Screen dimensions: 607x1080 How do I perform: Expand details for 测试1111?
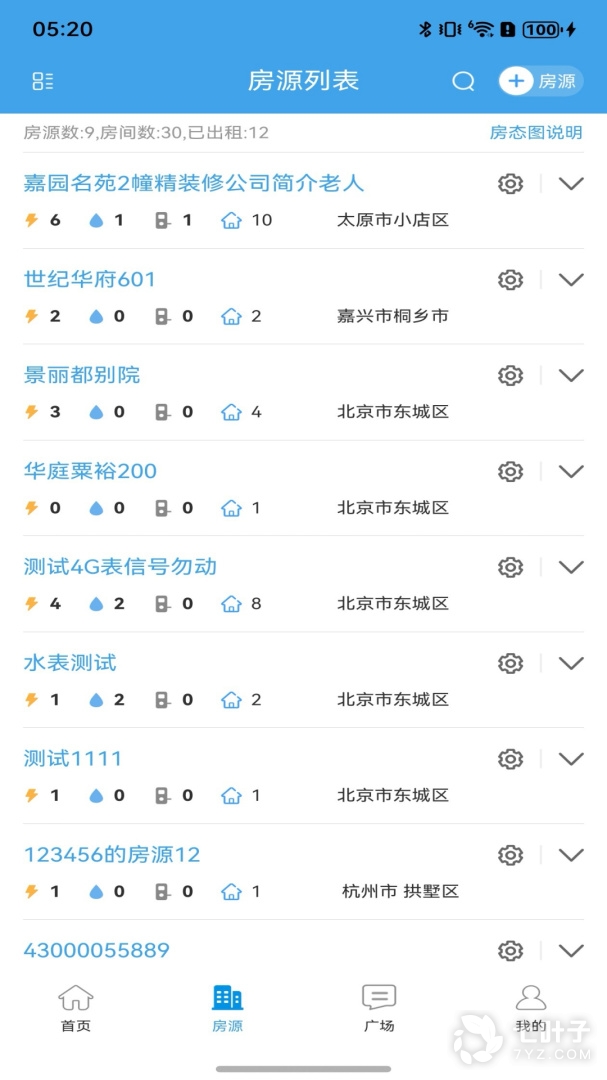[571, 758]
